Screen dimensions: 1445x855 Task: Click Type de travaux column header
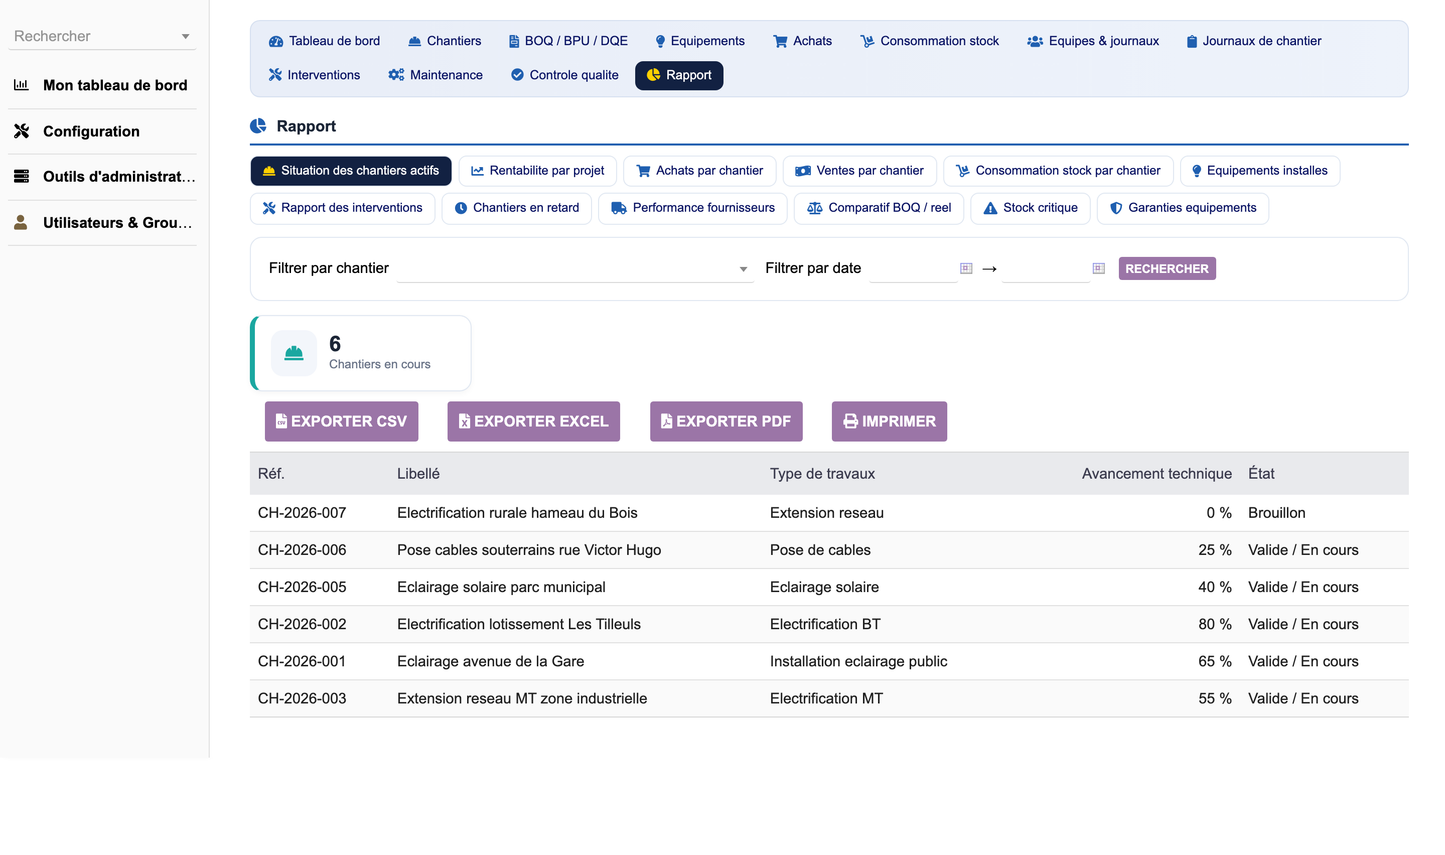[822, 474]
